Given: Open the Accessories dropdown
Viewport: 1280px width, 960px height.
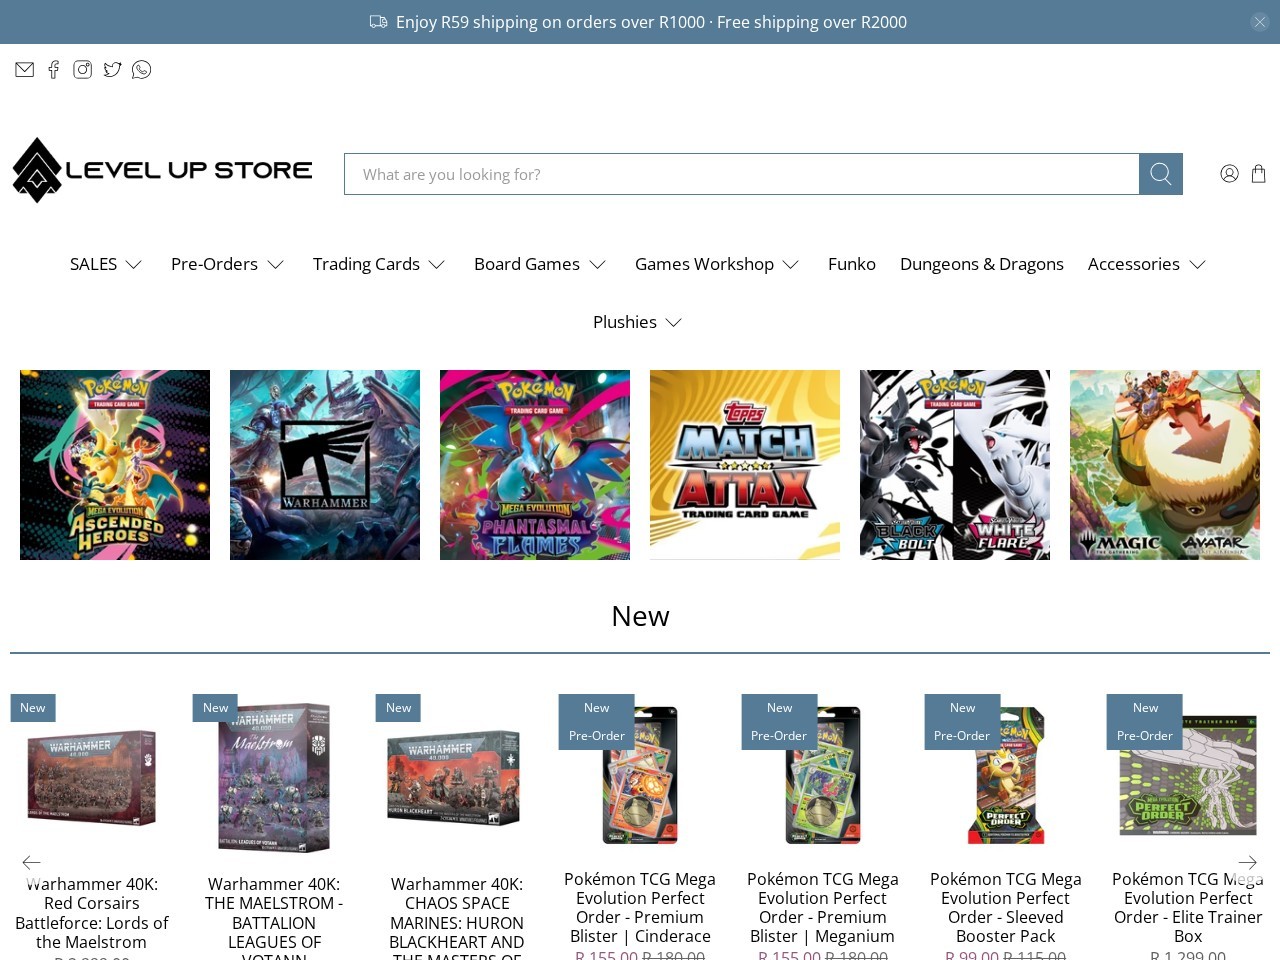Looking at the screenshot, I should coord(1134,264).
